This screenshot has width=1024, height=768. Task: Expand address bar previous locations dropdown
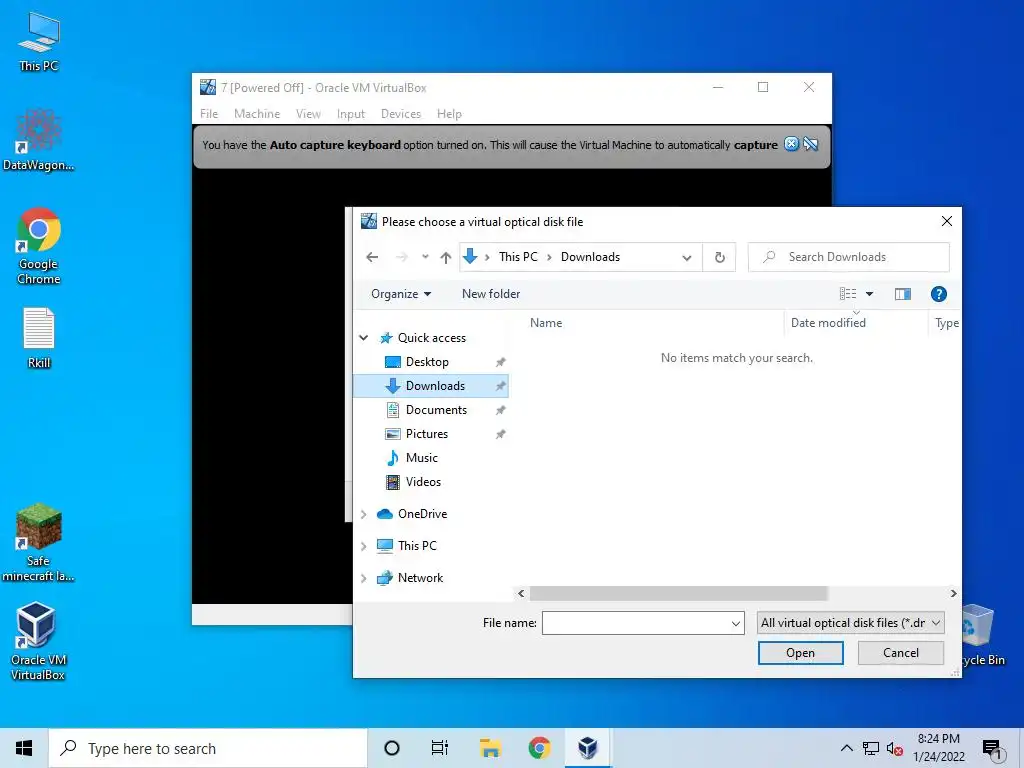click(687, 257)
